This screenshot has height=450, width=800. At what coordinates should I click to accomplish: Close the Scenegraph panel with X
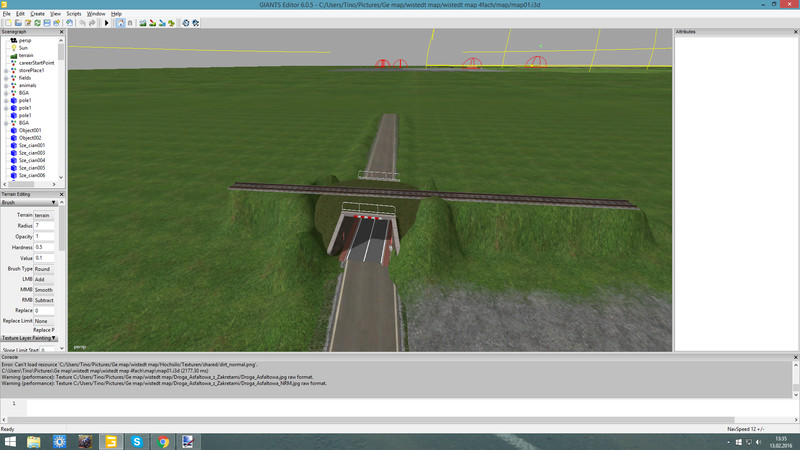pos(61,32)
